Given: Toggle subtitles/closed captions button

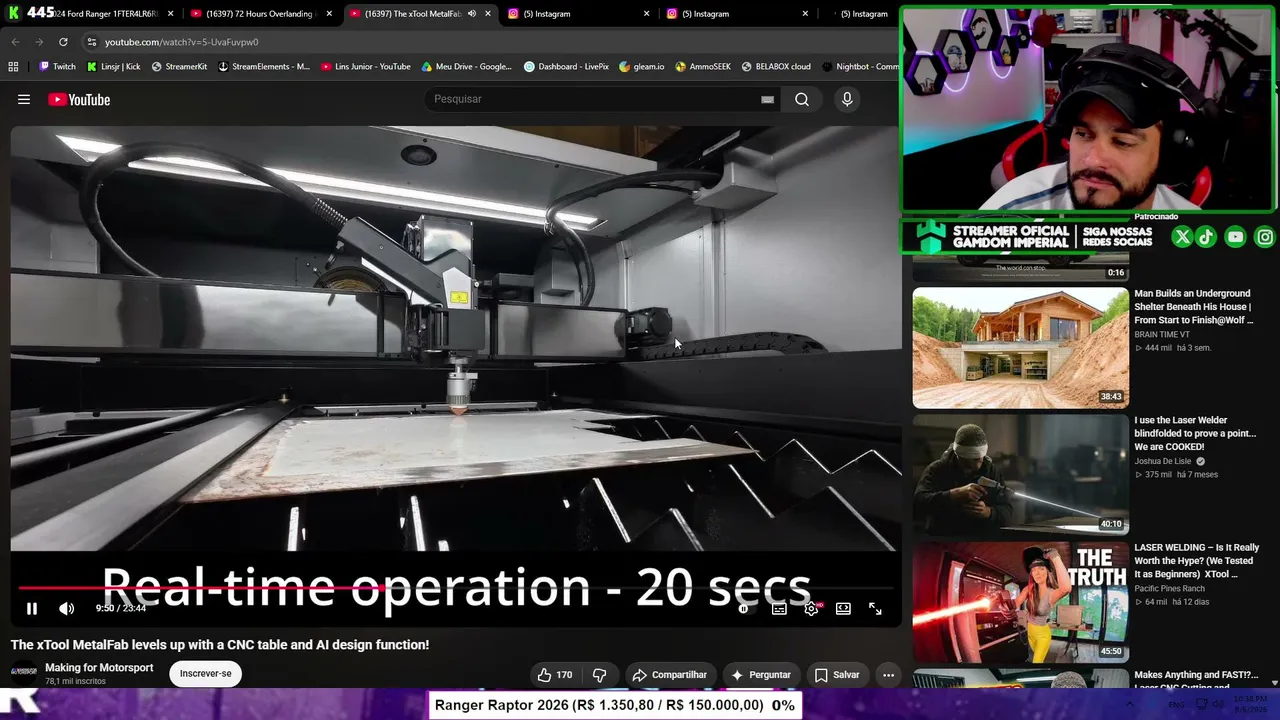Looking at the screenshot, I should (x=779, y=608).
